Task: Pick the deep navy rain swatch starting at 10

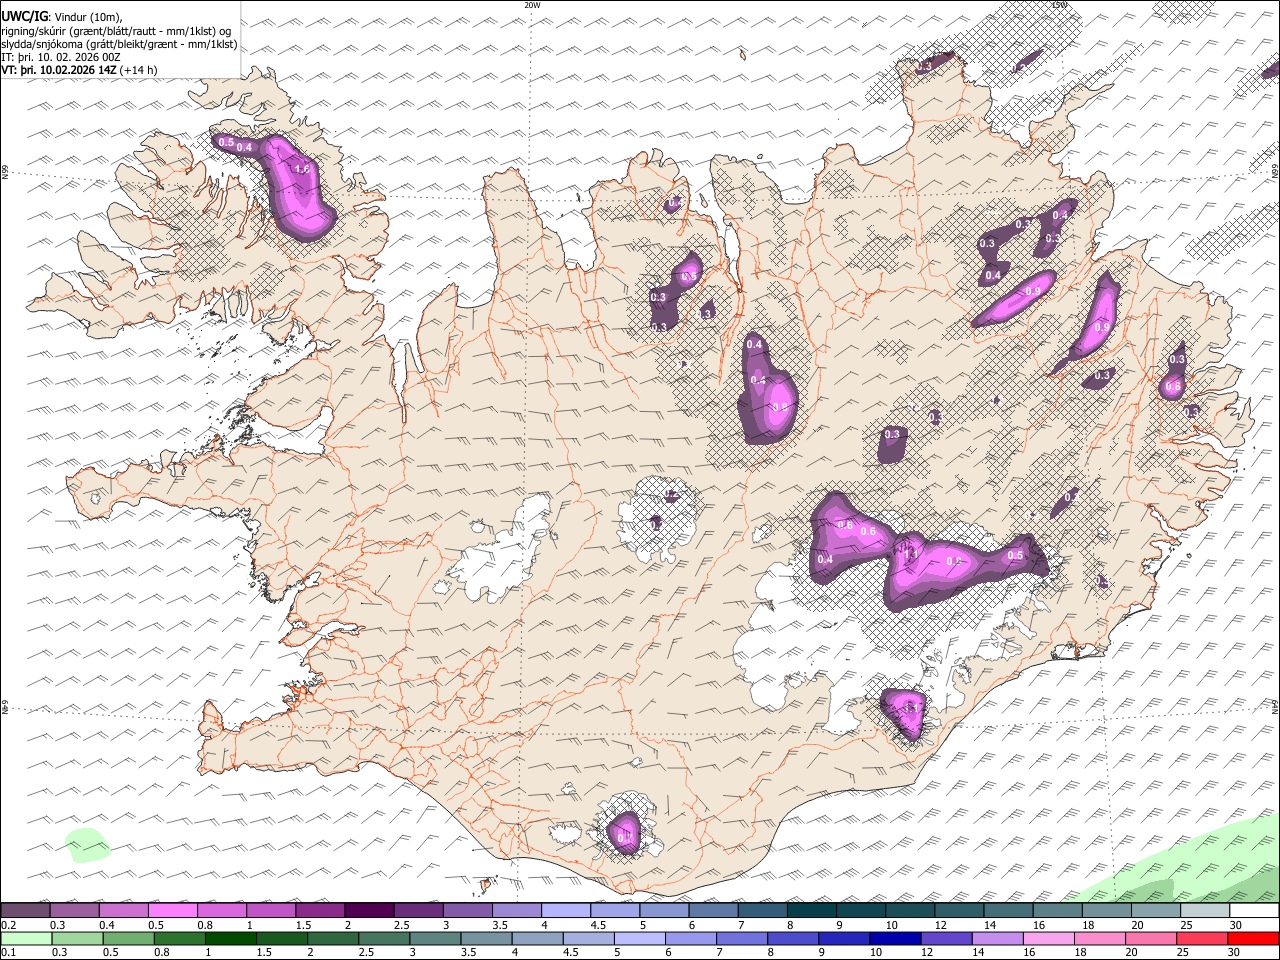Action: (893, 938)
